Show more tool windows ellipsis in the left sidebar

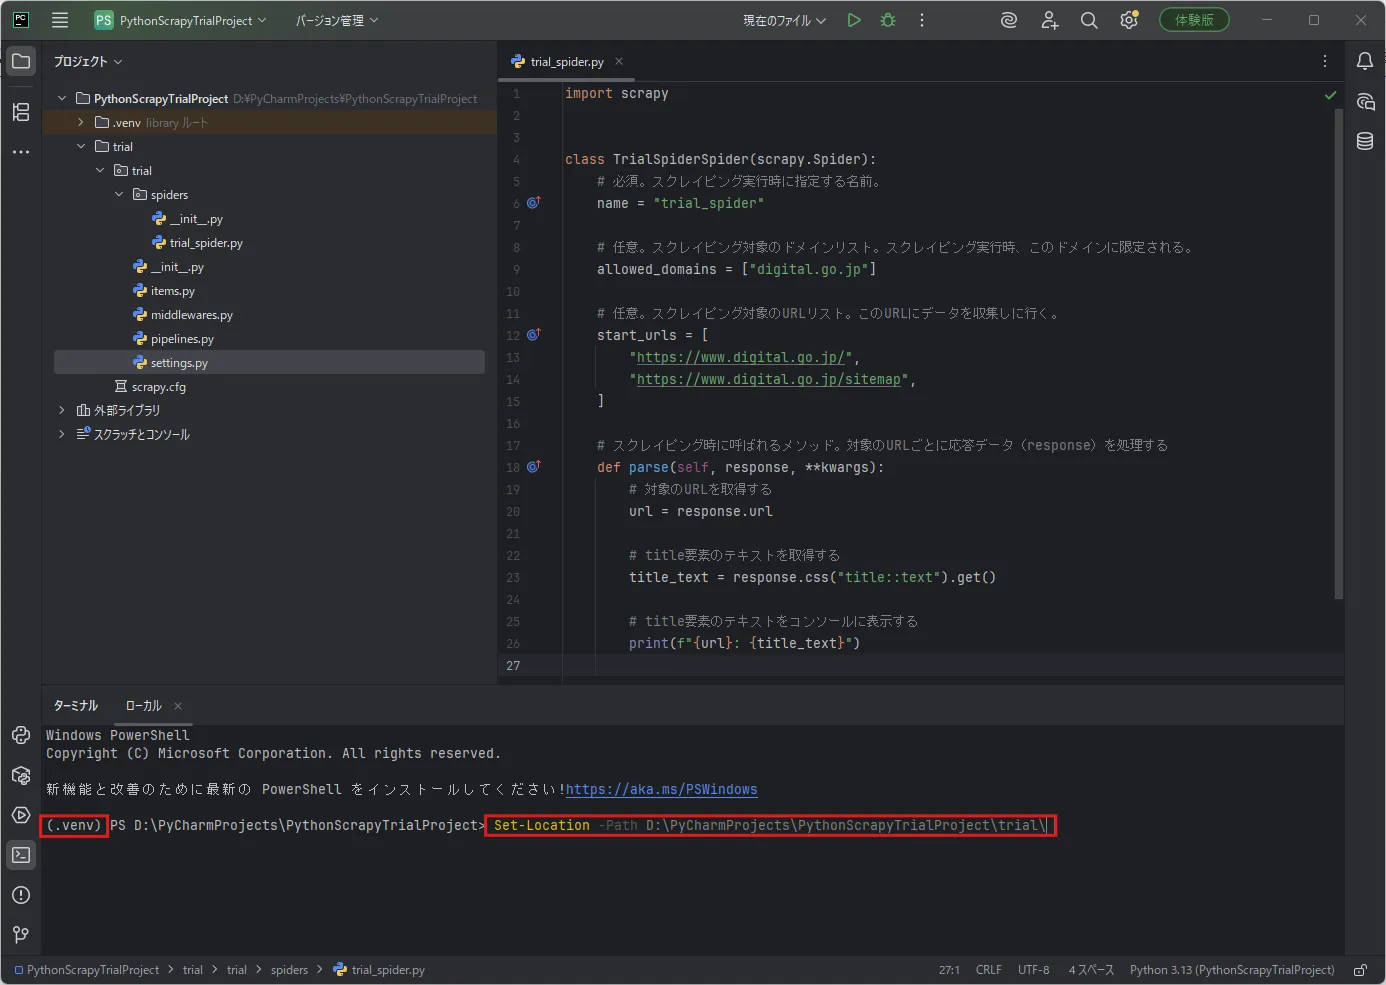pos(21,152)
